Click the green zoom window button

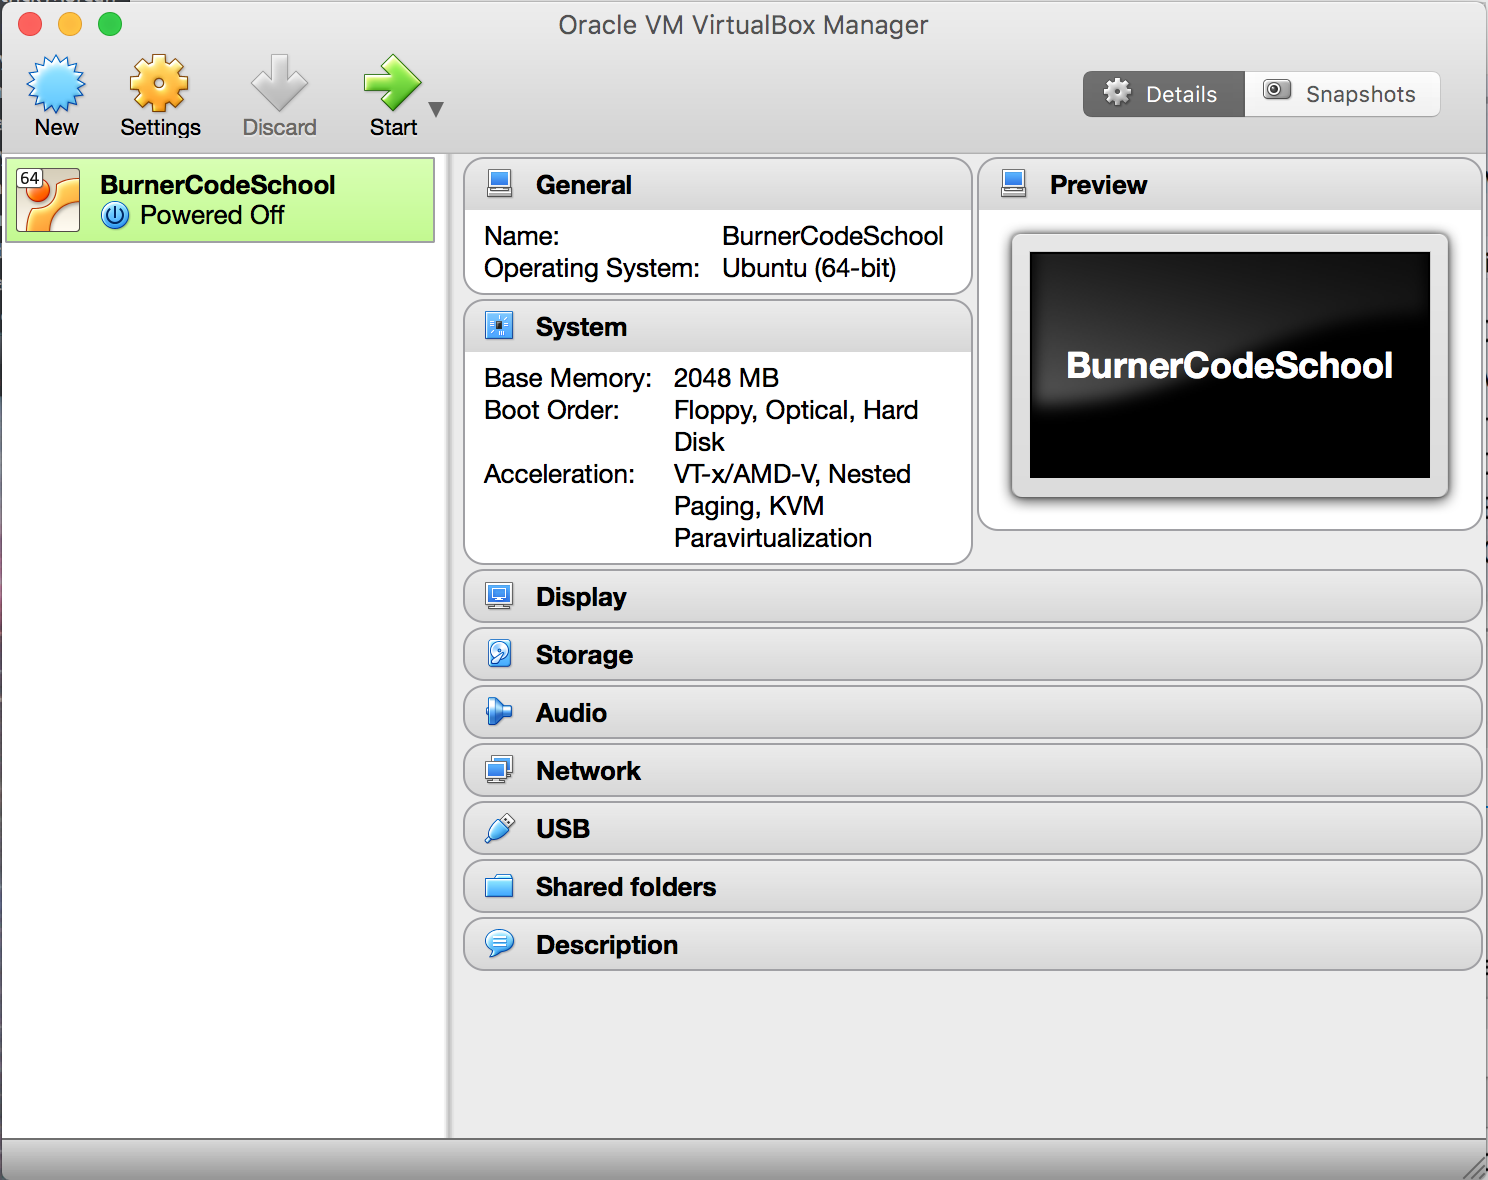pos(110,24)
